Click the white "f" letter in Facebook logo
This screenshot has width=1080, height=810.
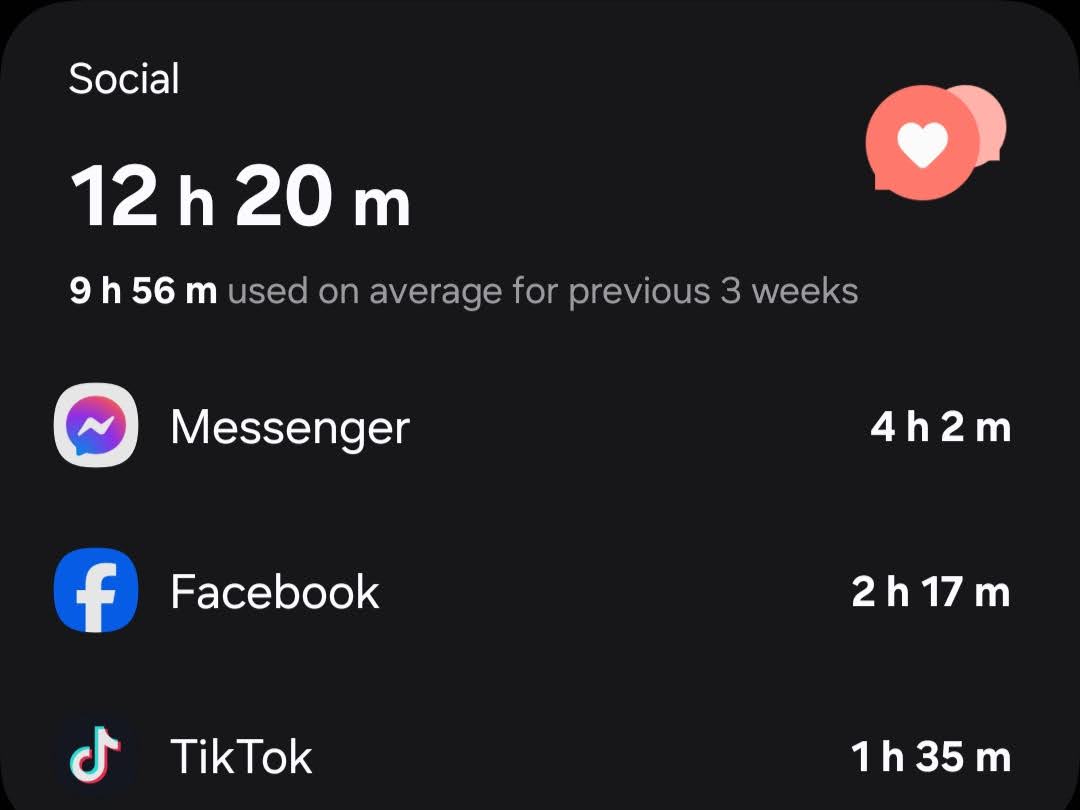[96, 596]
